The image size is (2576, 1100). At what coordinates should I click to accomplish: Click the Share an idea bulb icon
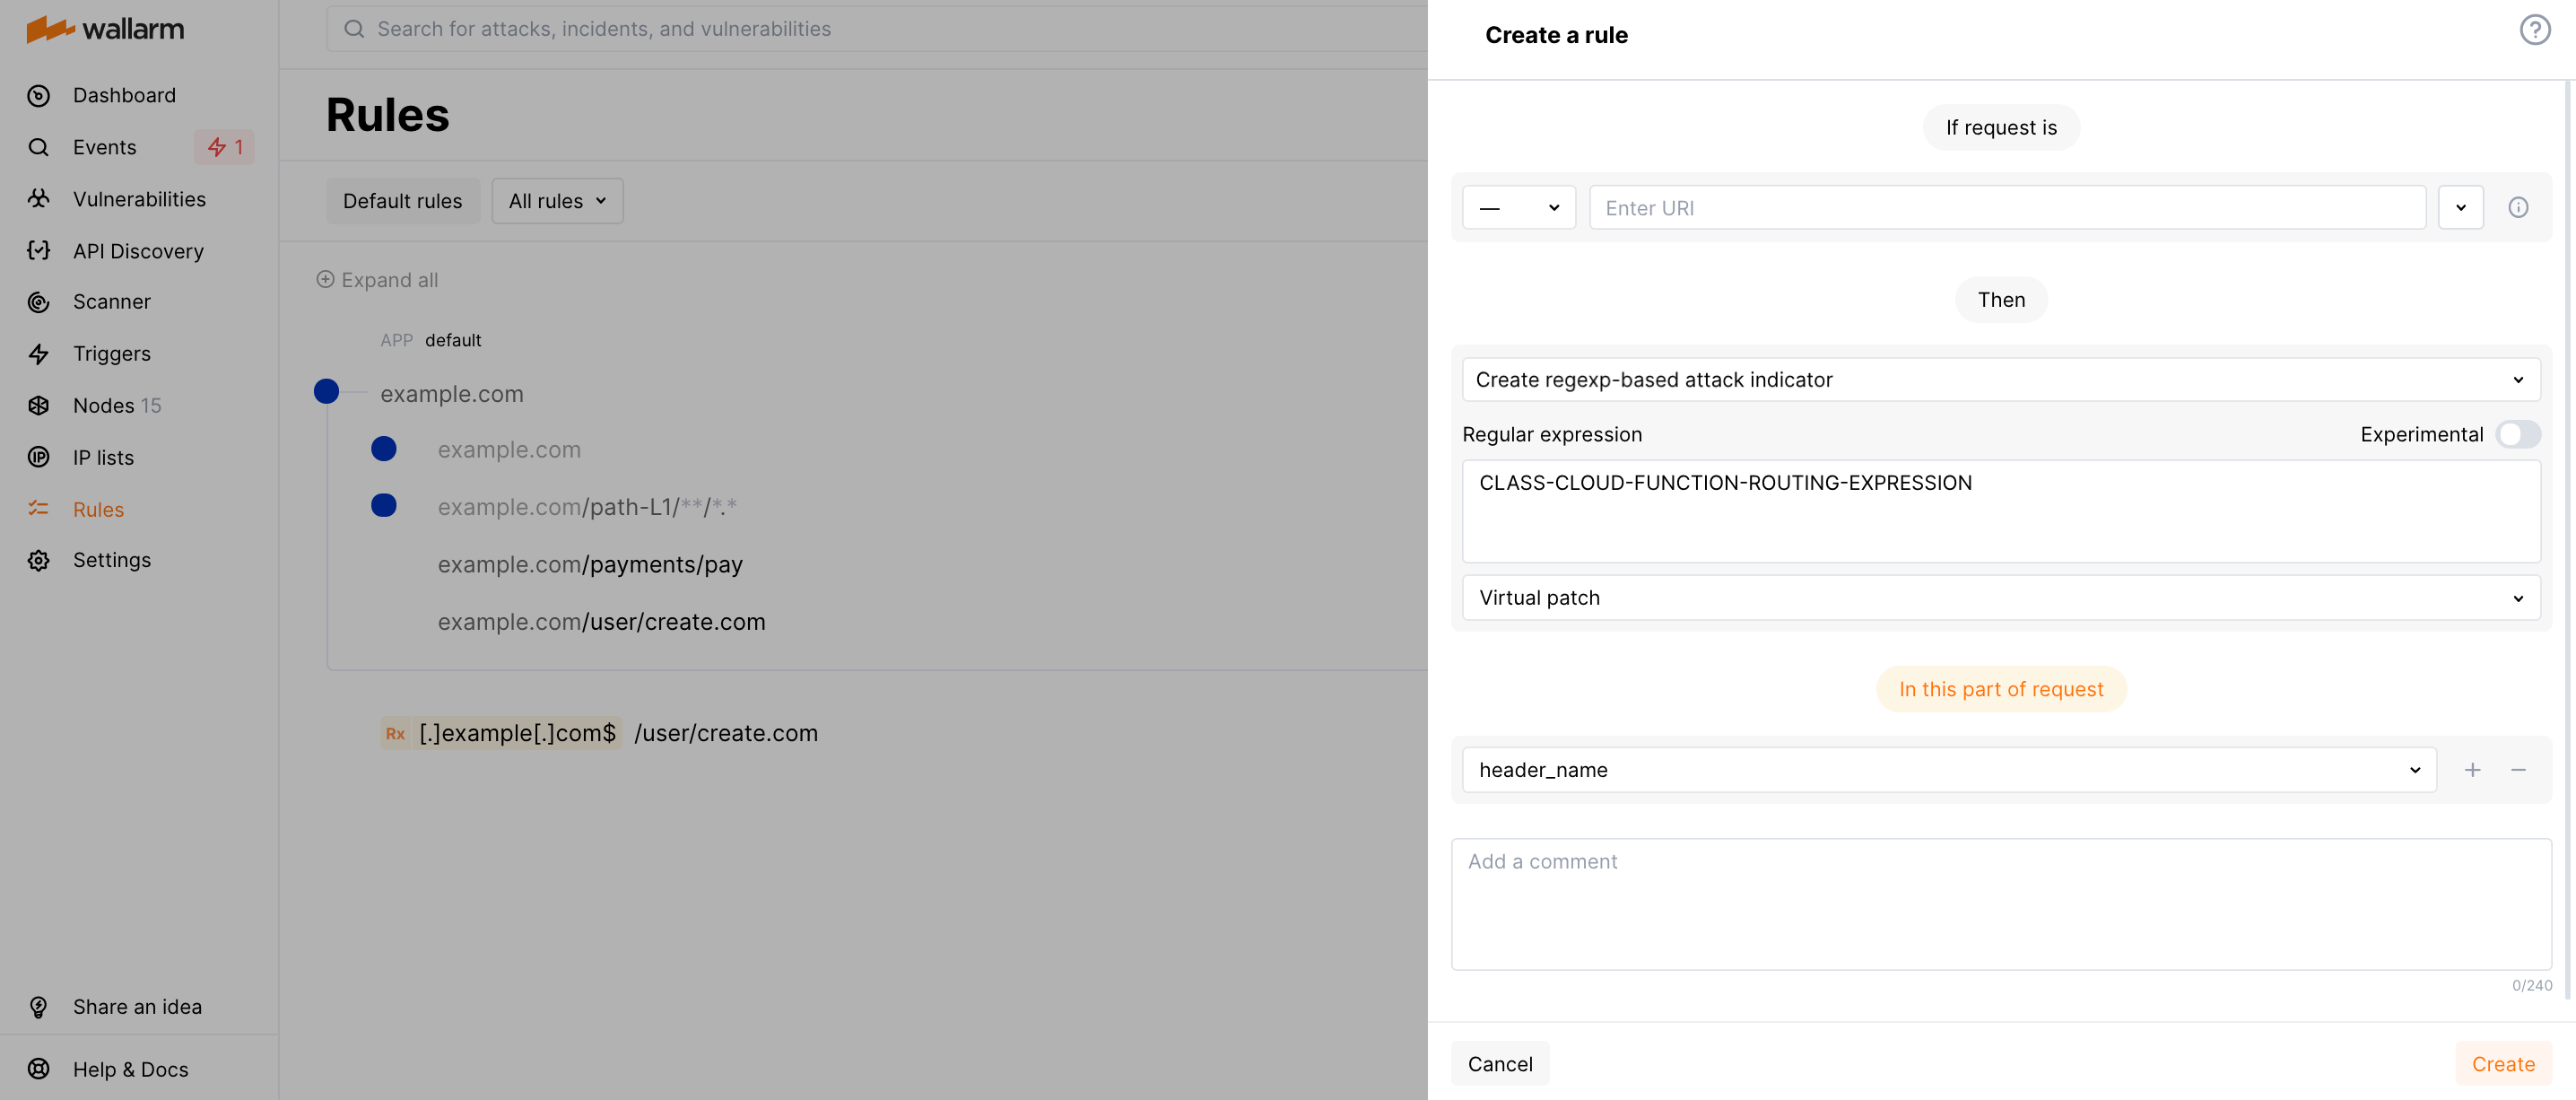(38, 1007)
